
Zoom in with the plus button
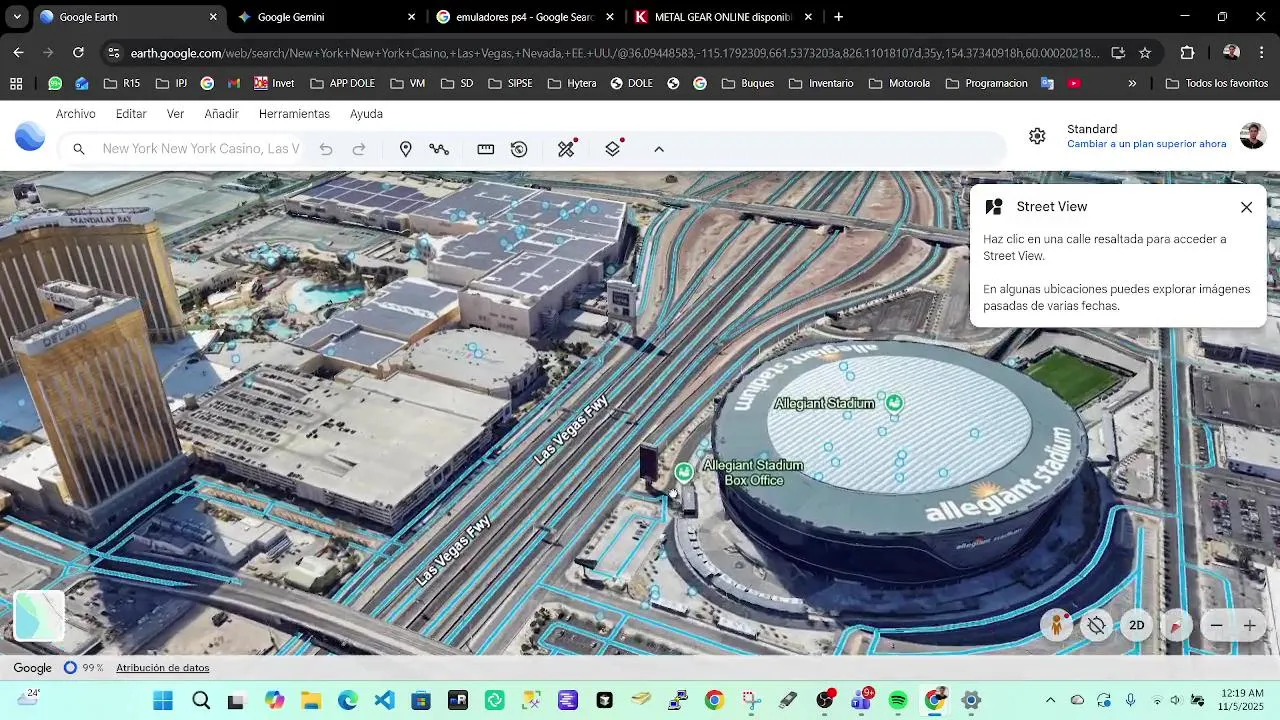coord(1249,626)
